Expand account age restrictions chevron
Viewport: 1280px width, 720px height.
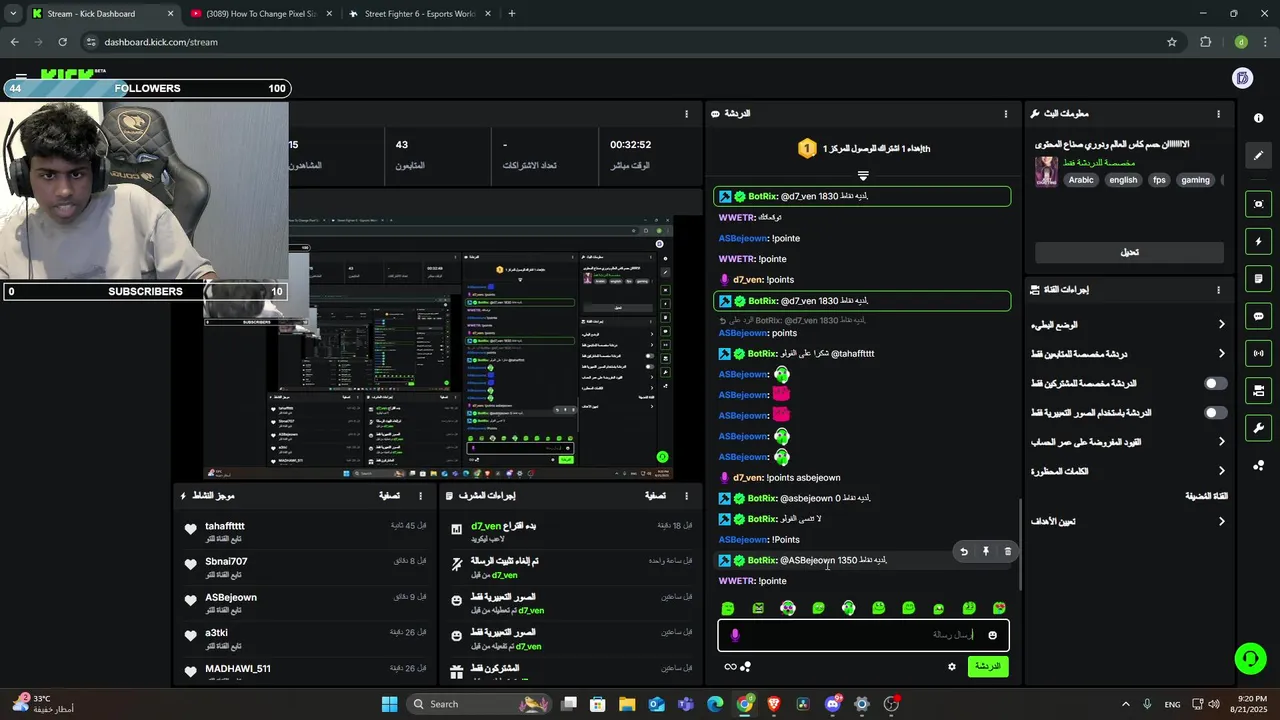pos(1221,441)
